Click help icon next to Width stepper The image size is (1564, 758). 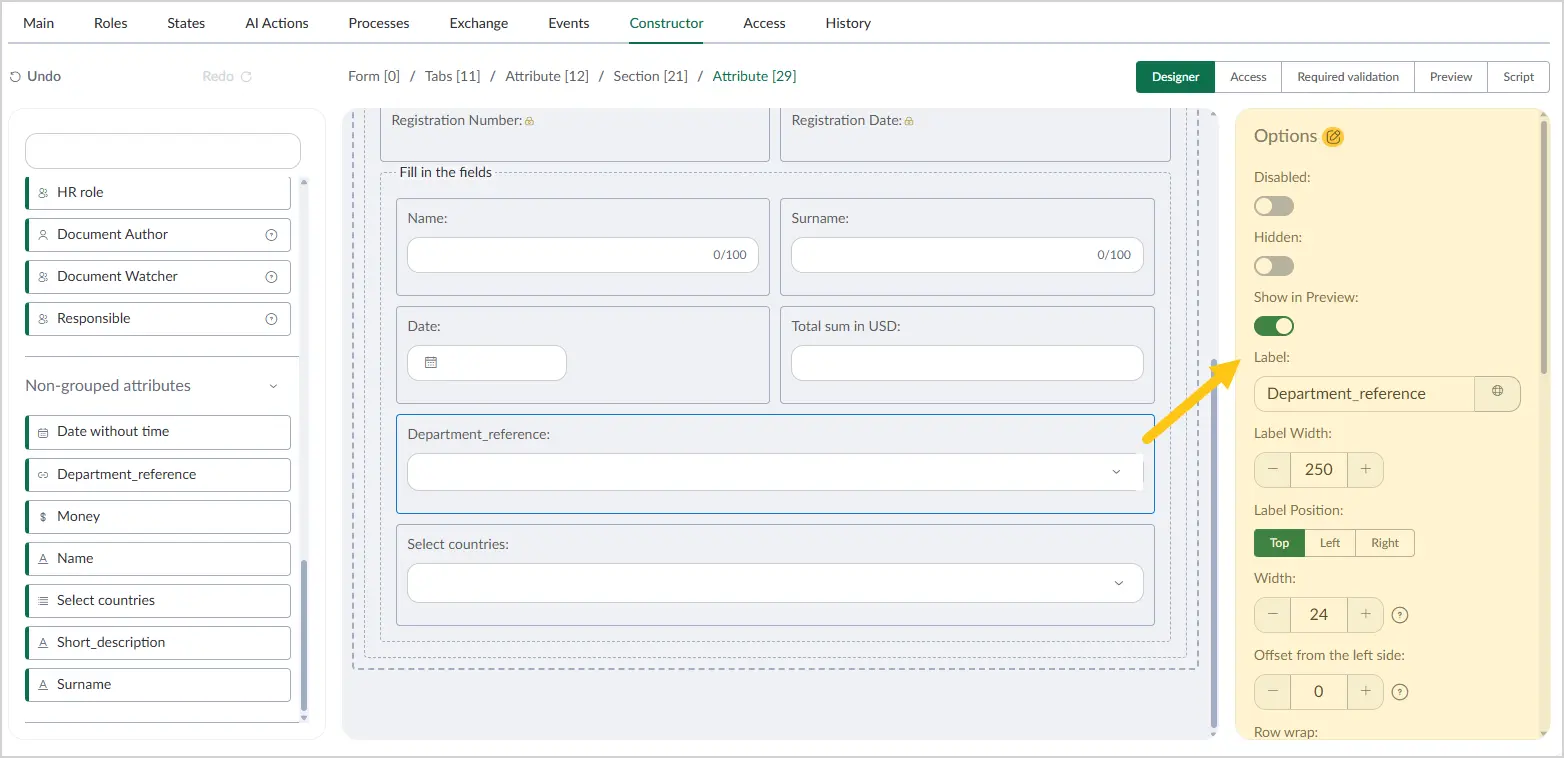1400,615
